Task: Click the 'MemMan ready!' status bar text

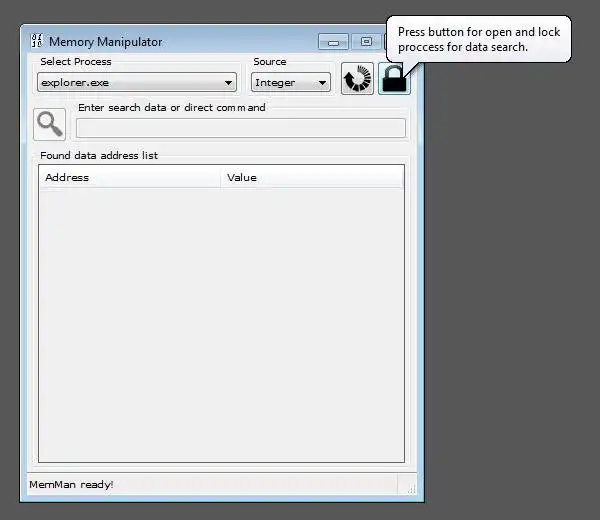Action: [71, 484]
